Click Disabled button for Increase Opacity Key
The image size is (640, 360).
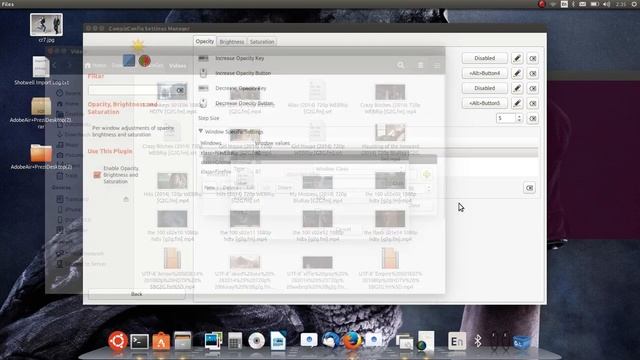click(x=484, y=58)
